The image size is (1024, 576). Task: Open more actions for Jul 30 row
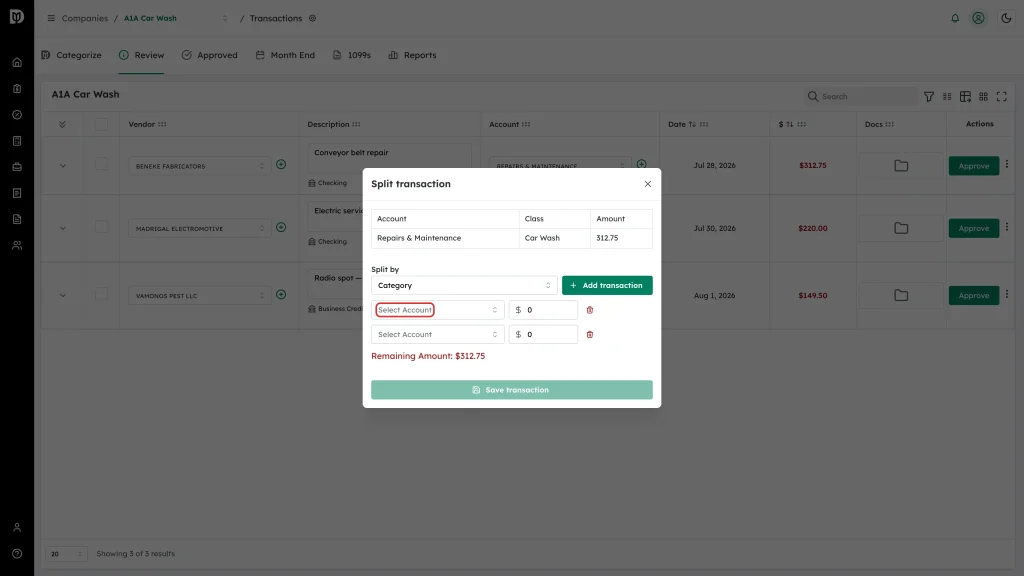point(1007,227)
